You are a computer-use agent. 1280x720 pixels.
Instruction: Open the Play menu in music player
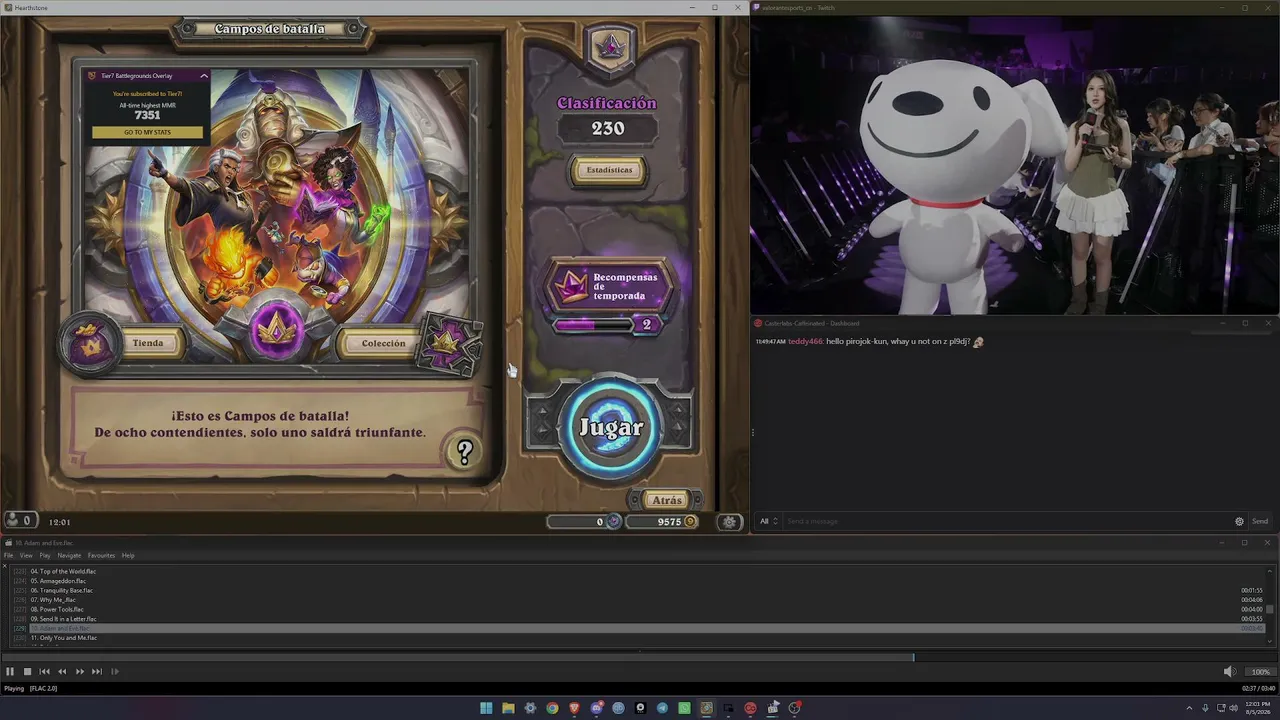click(x=45, y=555)
